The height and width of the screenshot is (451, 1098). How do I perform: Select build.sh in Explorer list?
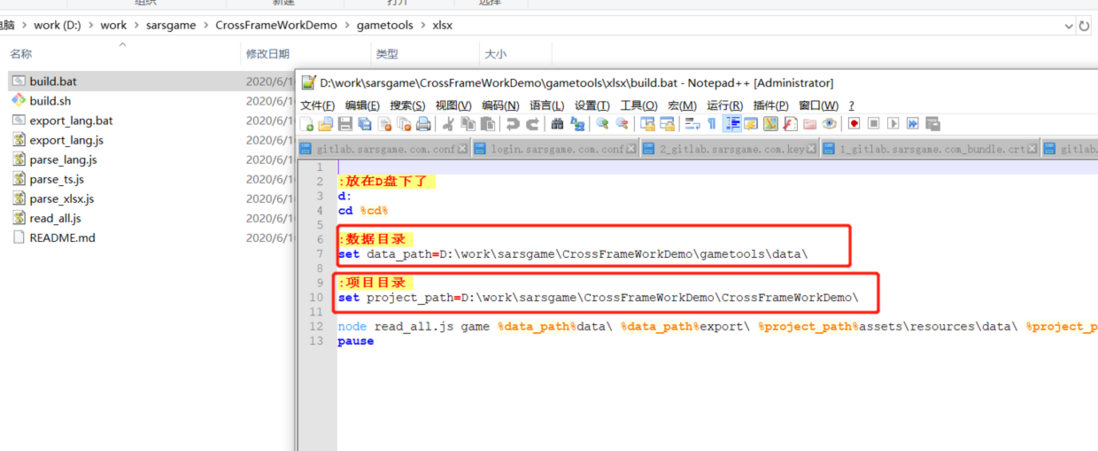tap(50, 101)
